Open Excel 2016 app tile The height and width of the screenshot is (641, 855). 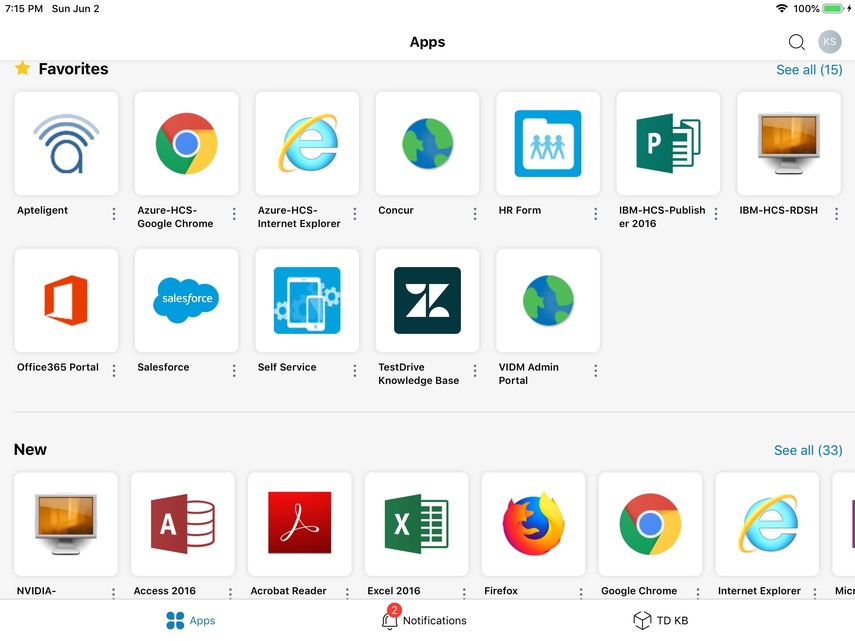pyautogui.click(x=416, y=523)
